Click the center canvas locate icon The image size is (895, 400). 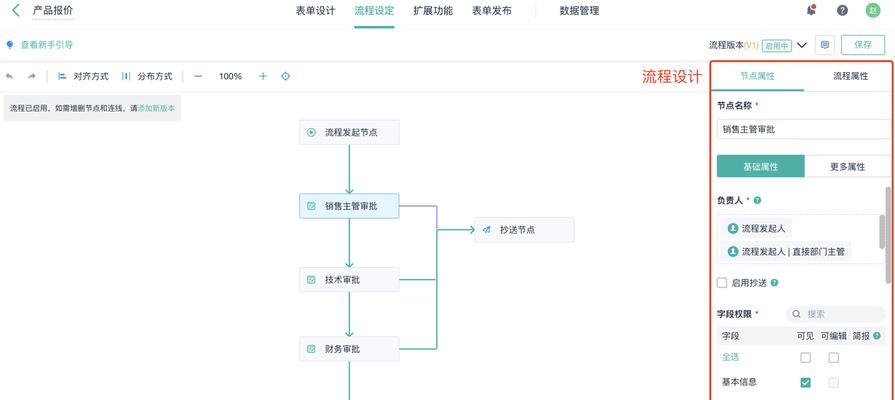[x=286, y=76]
